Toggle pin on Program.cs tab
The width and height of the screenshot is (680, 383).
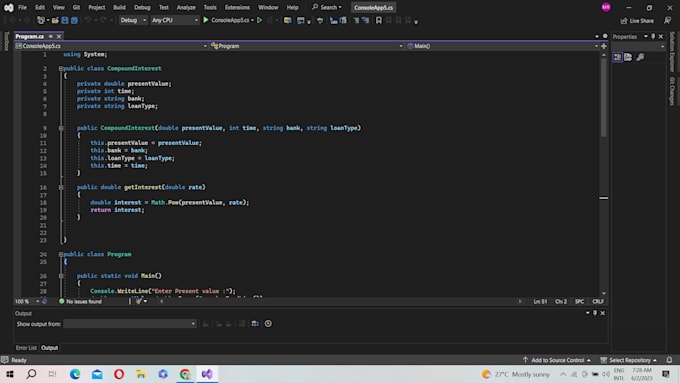click(x=50, y=36)
